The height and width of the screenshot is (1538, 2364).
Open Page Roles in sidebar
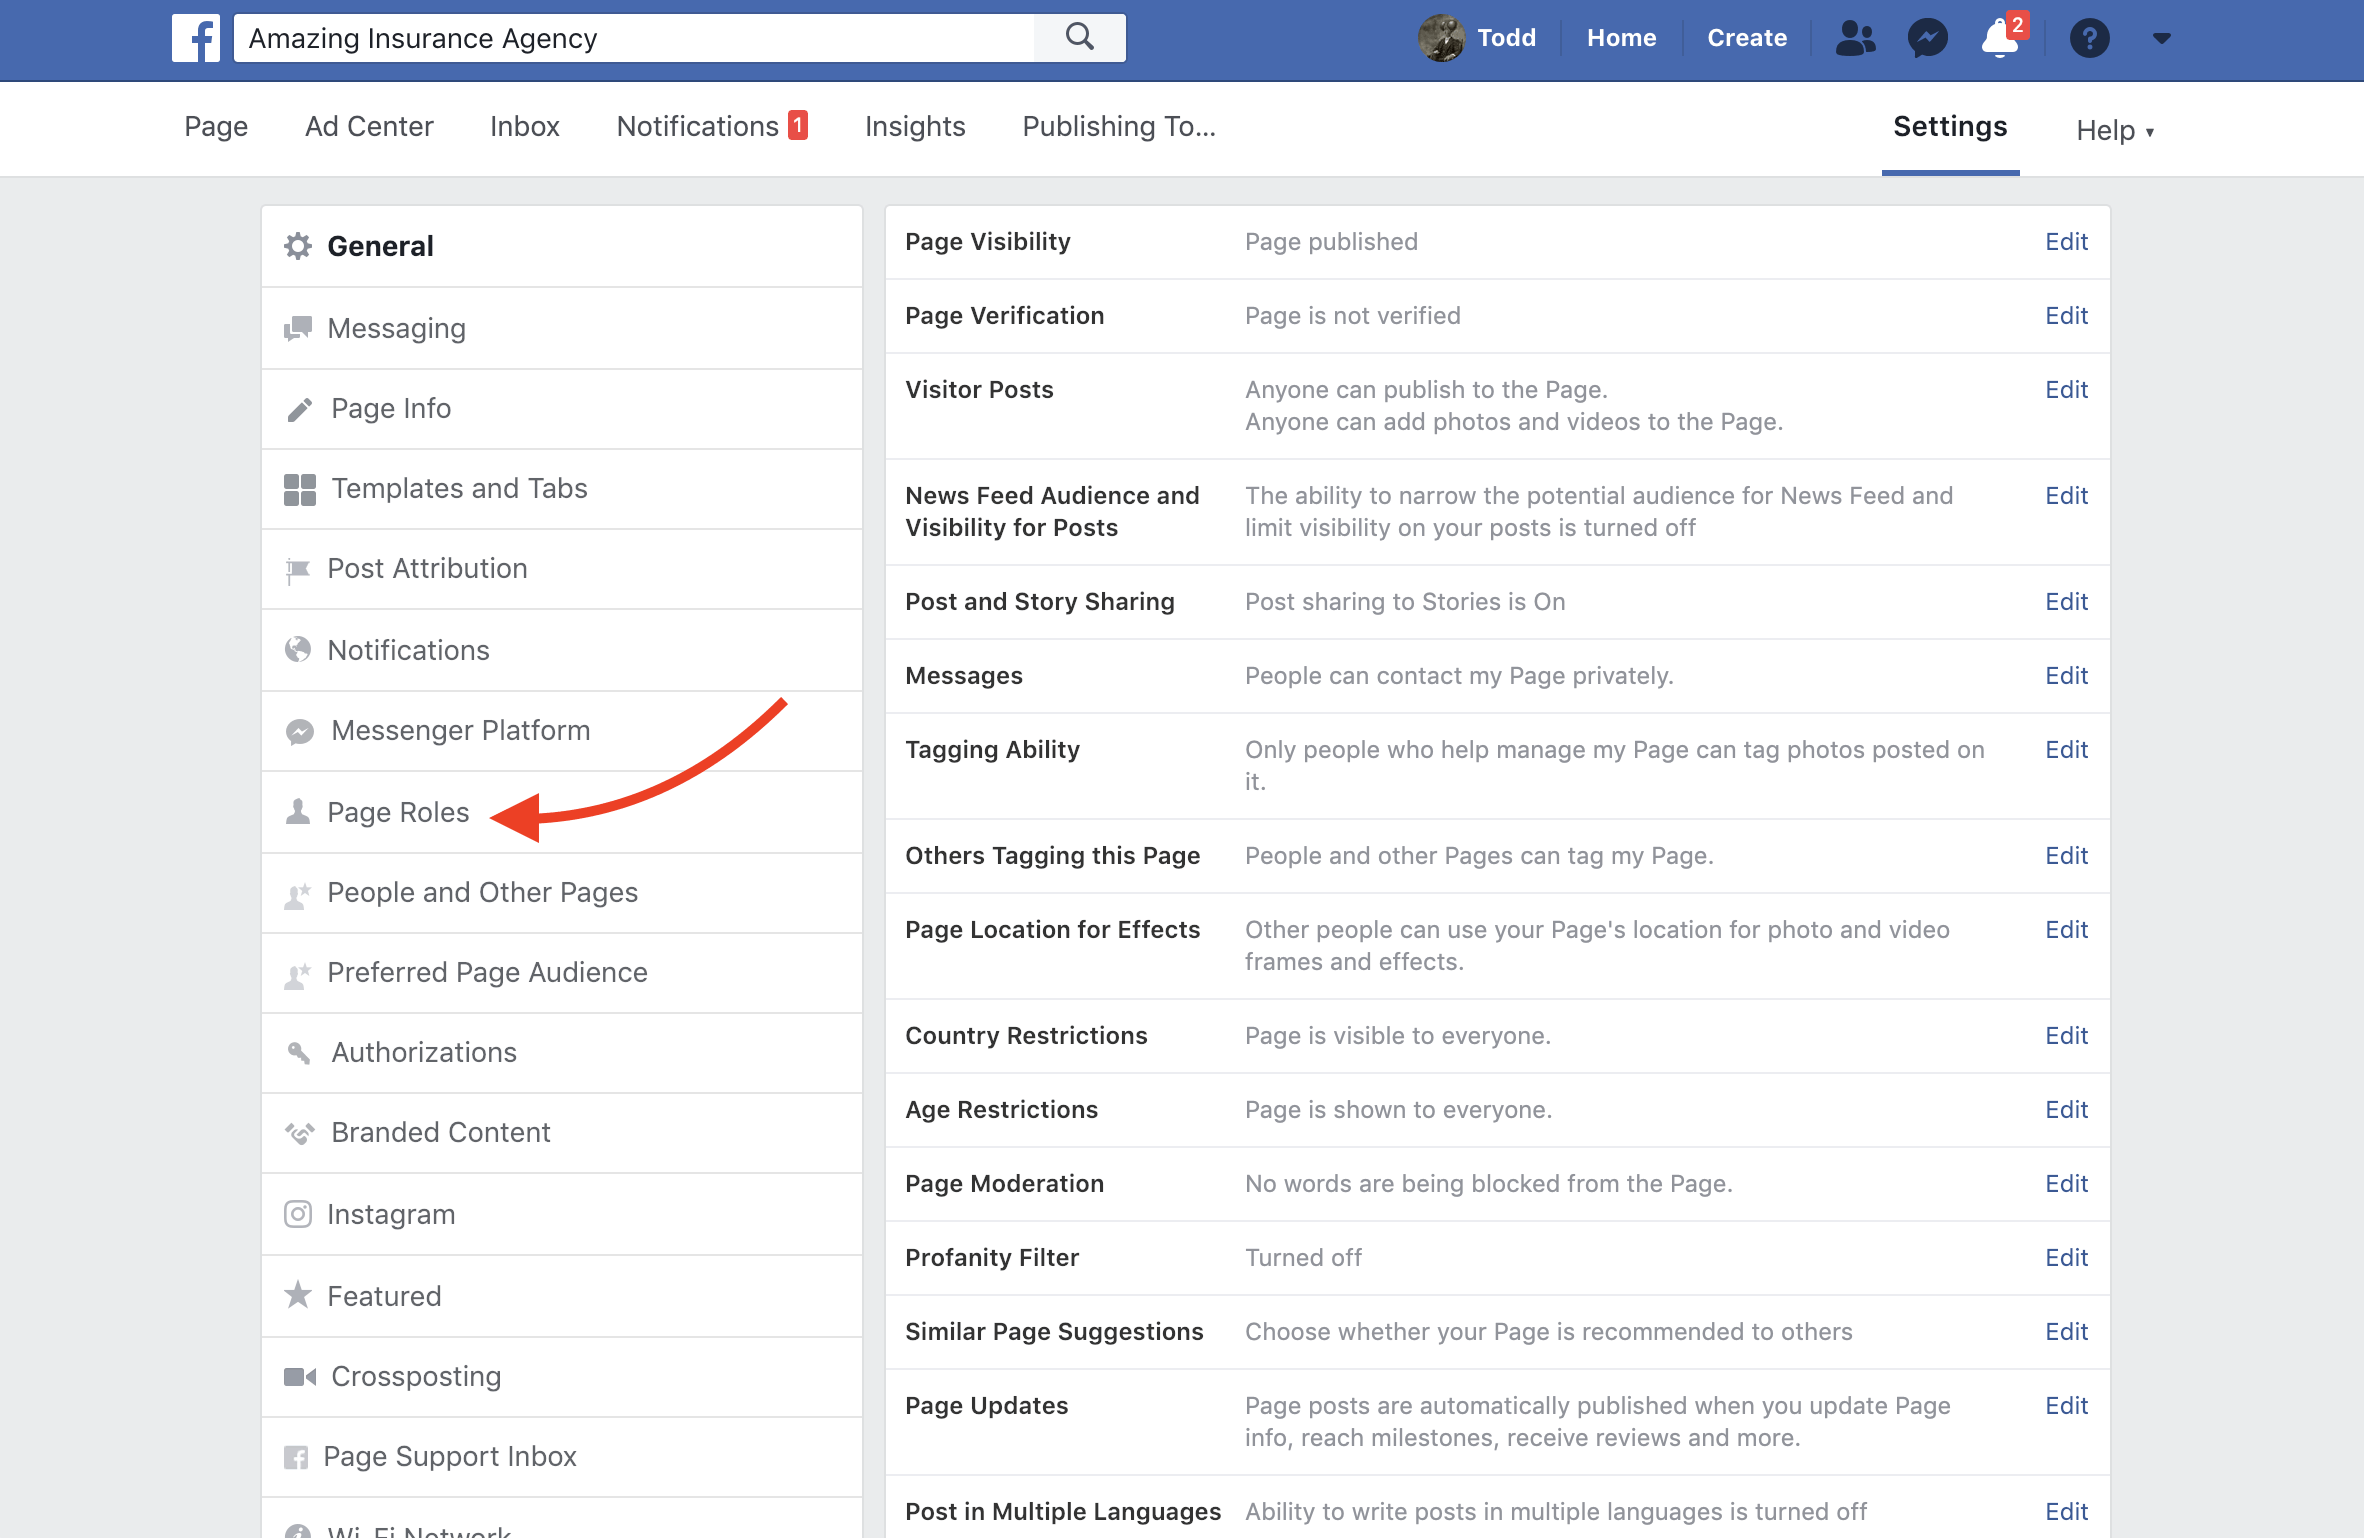398,812
